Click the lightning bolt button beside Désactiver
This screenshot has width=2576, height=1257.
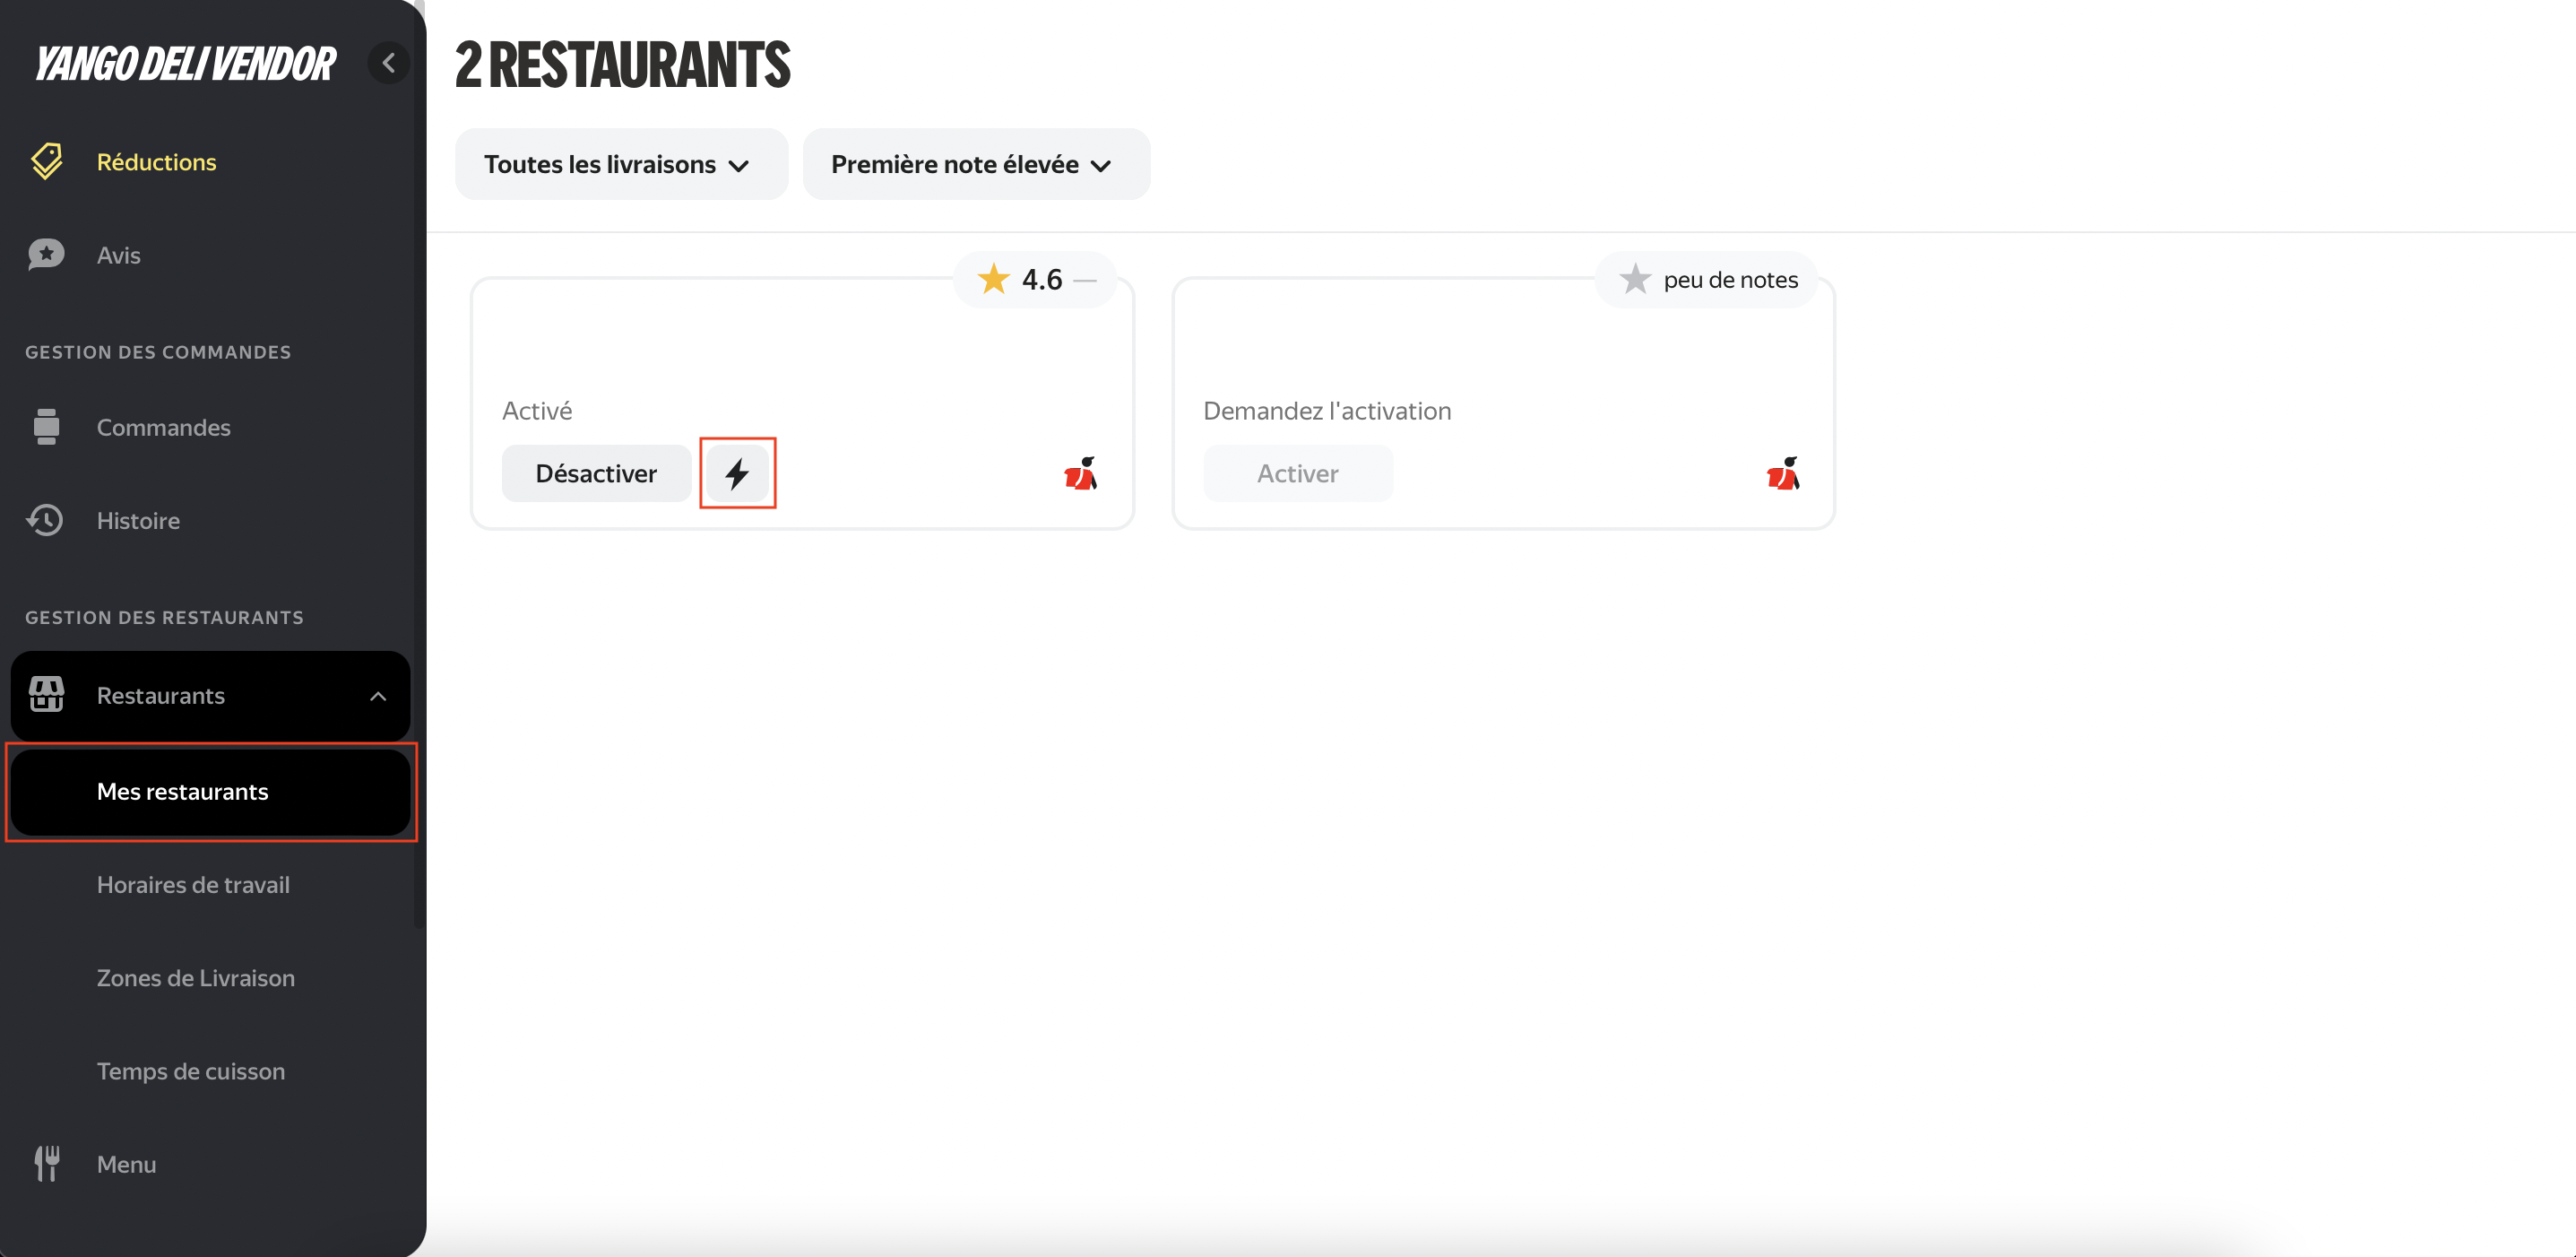[x=737, y=473]
